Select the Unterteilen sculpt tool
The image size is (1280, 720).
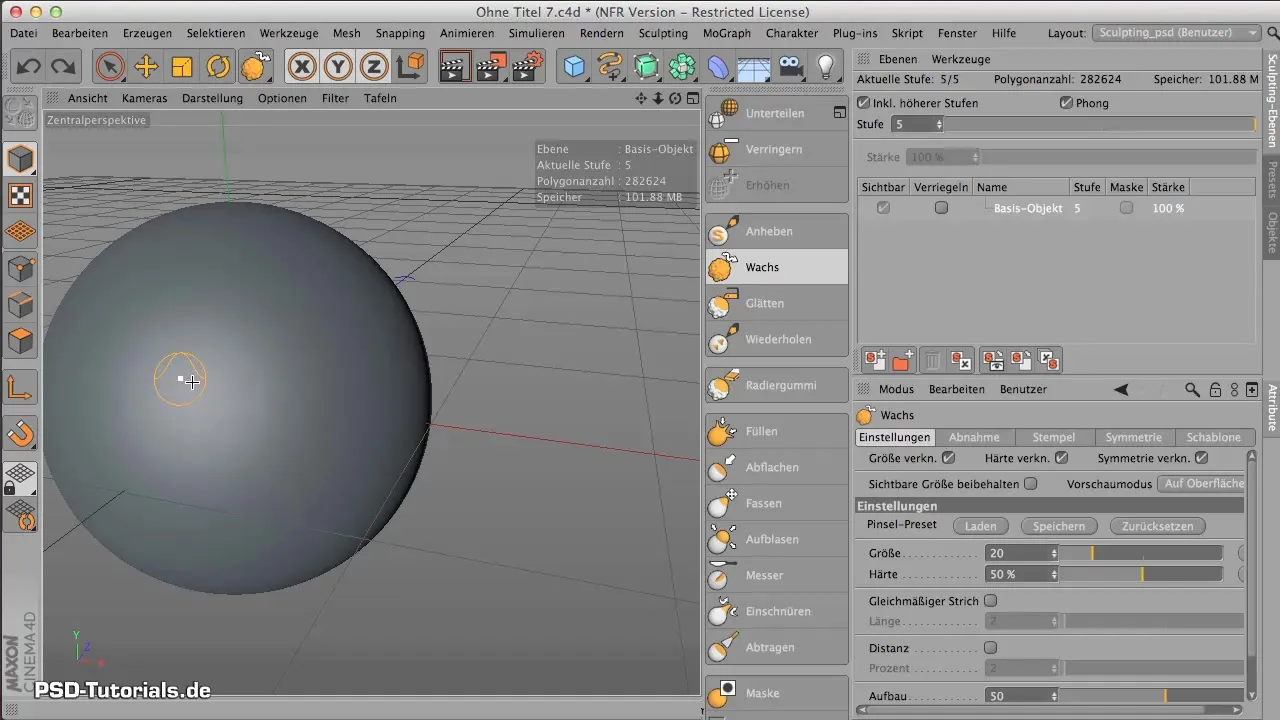coord(776,113)
